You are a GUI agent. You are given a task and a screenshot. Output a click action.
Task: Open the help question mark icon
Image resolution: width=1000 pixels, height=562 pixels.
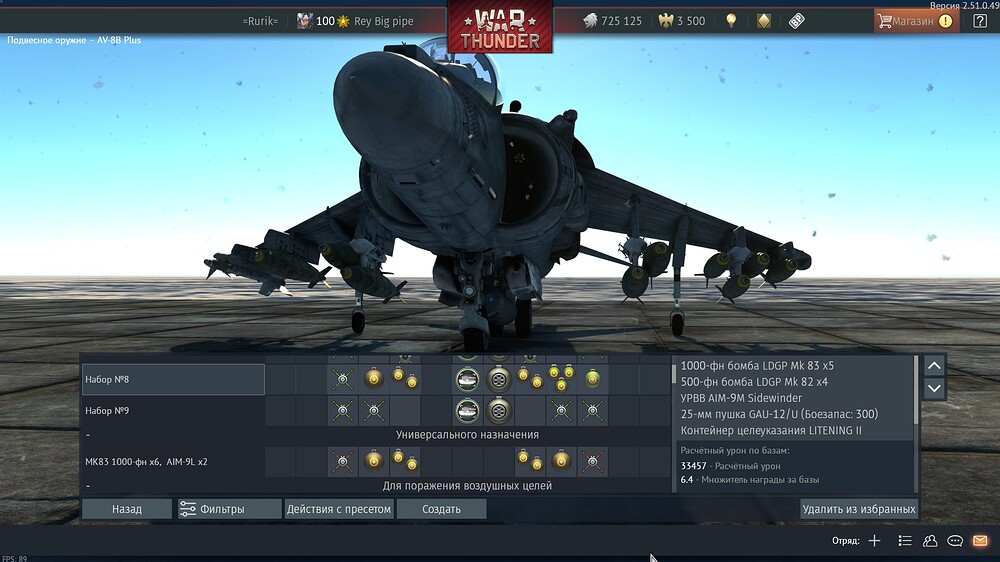[x=979, y=21]
